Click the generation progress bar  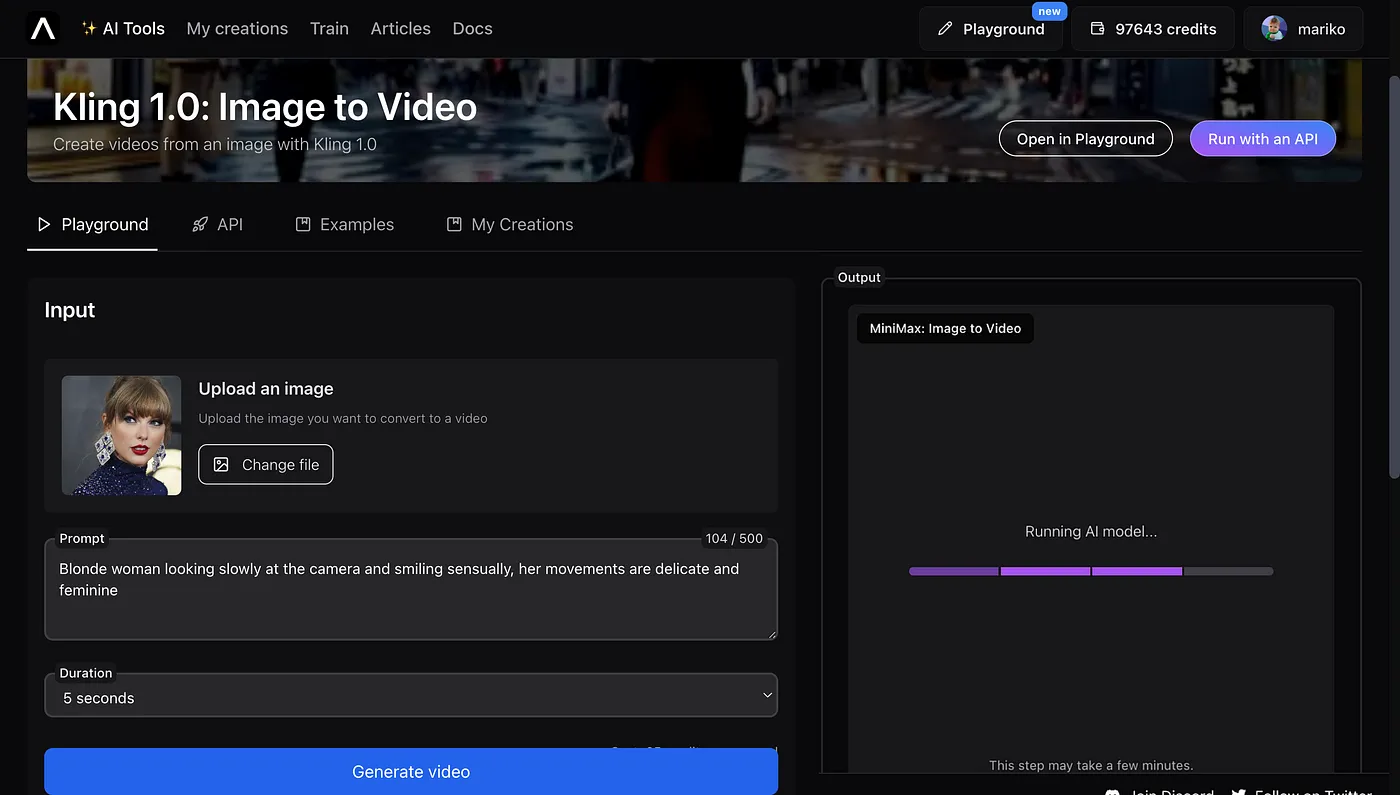[x=1091, y=571]
